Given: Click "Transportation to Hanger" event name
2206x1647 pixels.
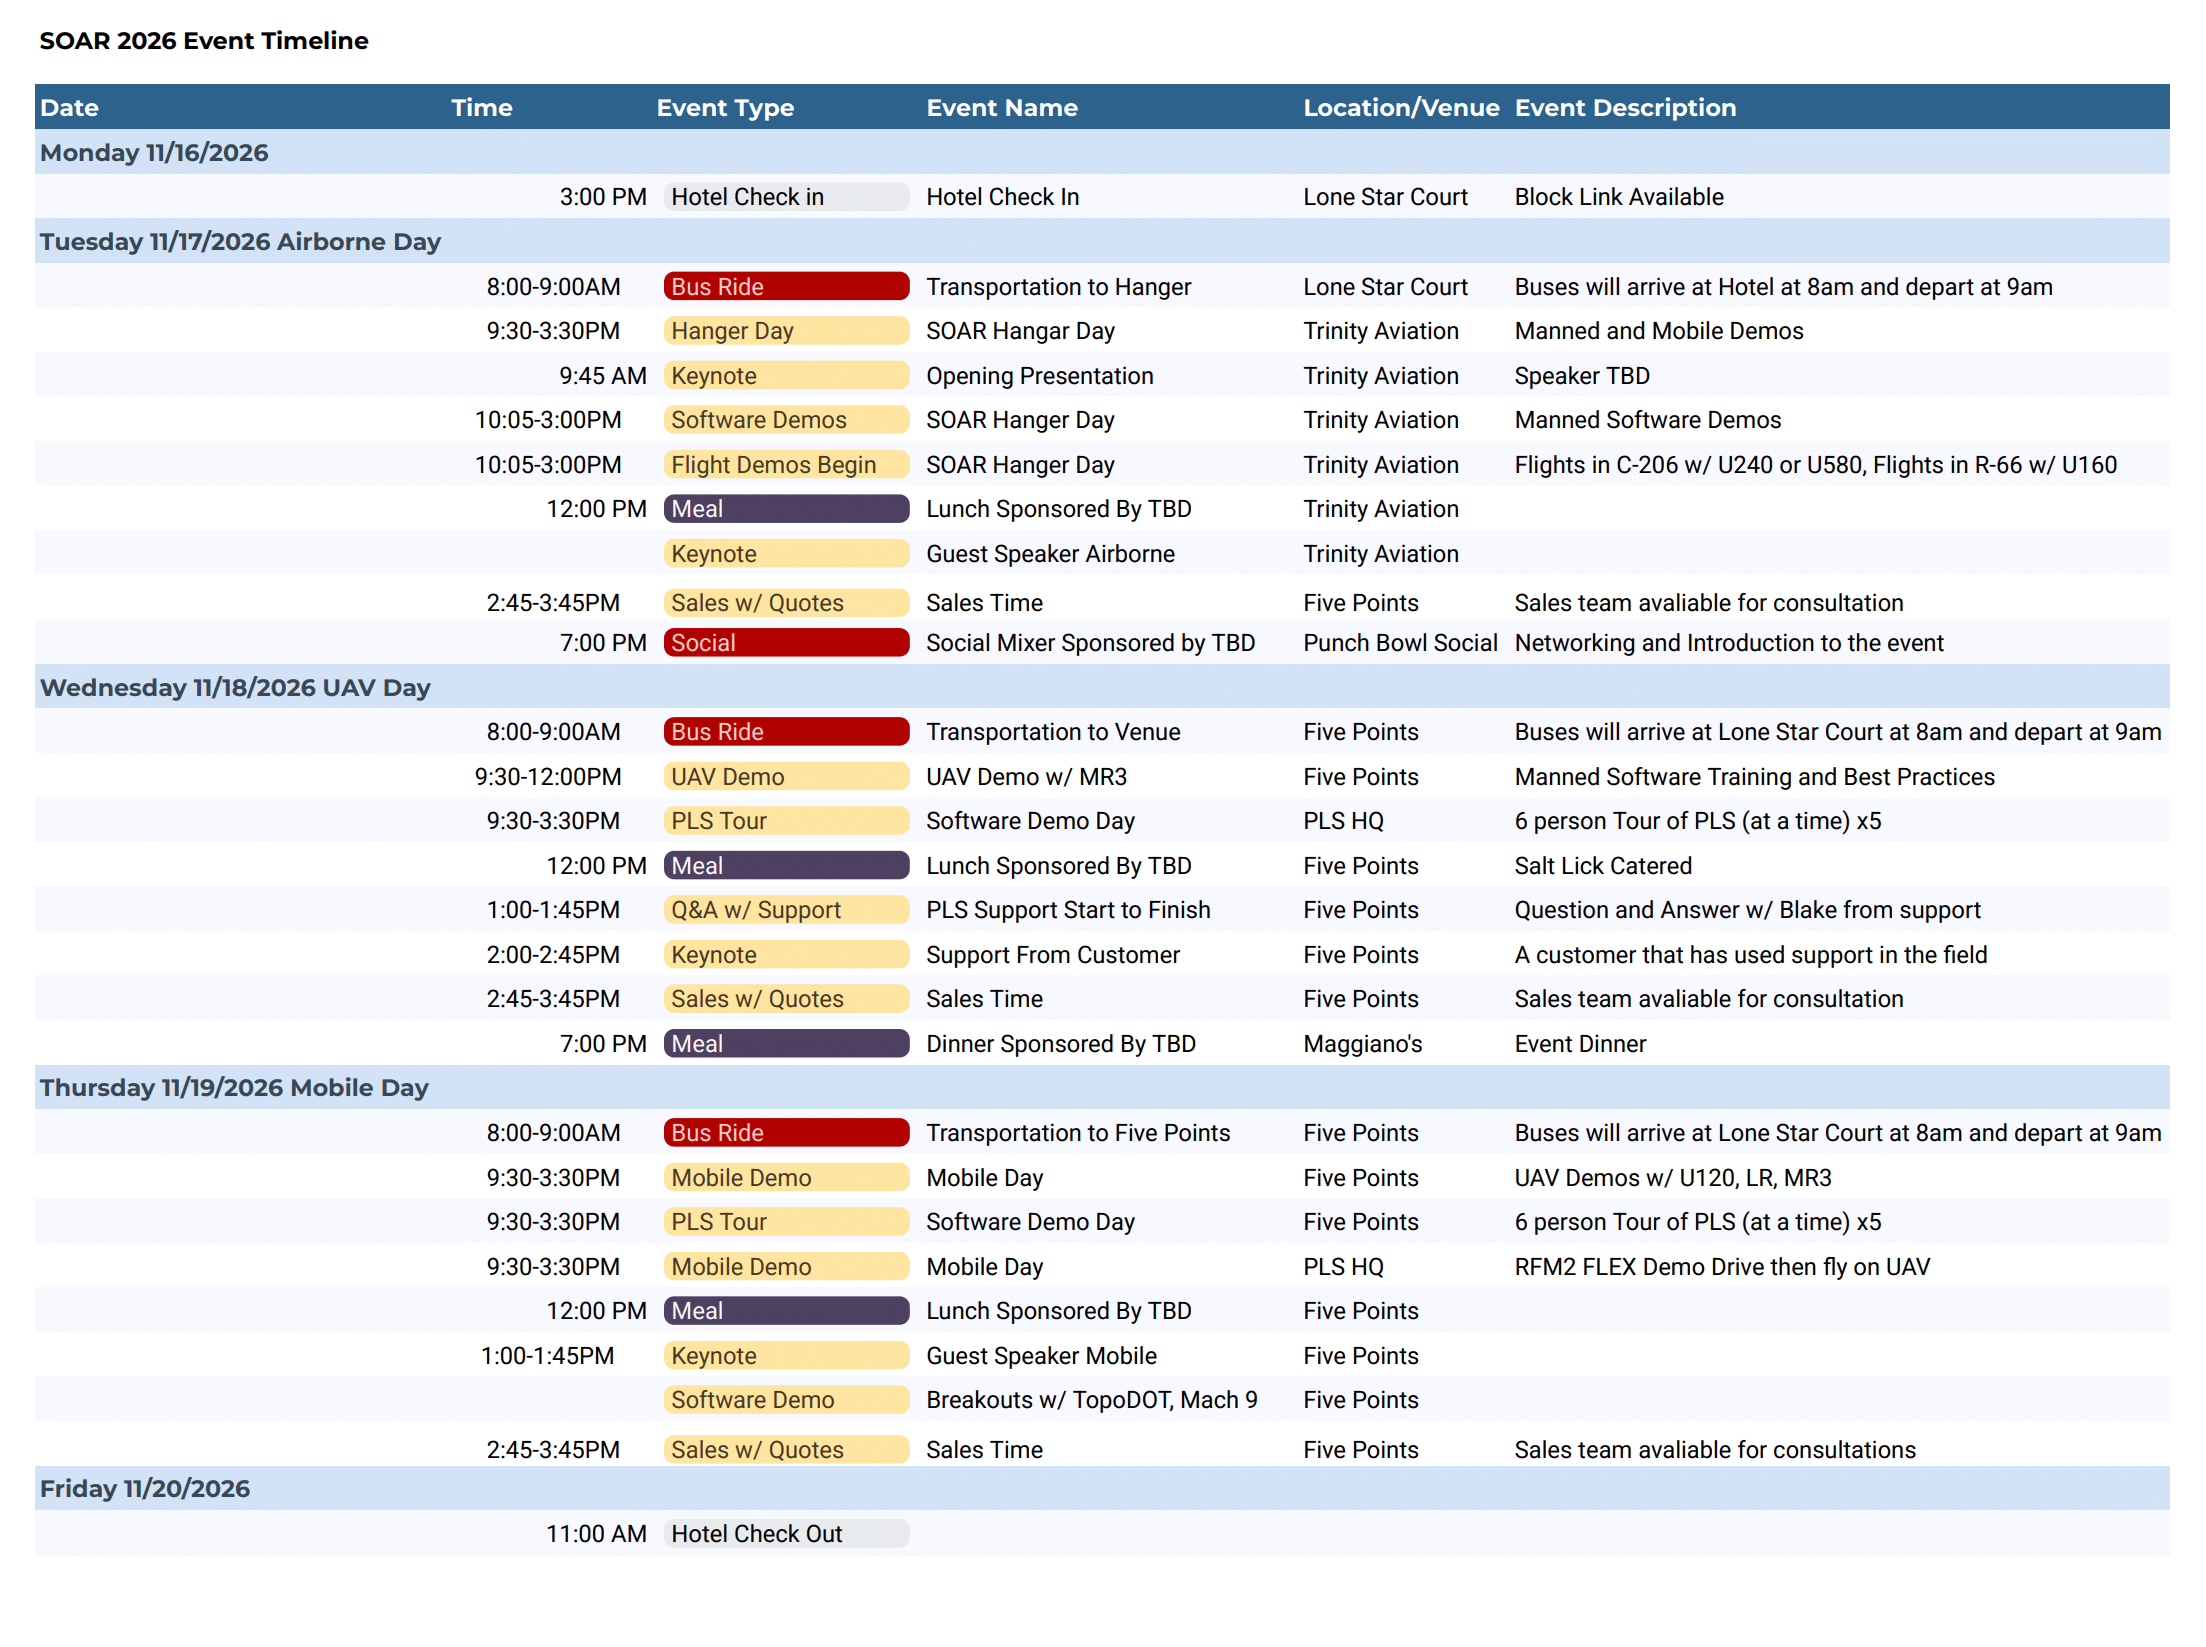Looking at the screenshot, I should coord(1058,287).
